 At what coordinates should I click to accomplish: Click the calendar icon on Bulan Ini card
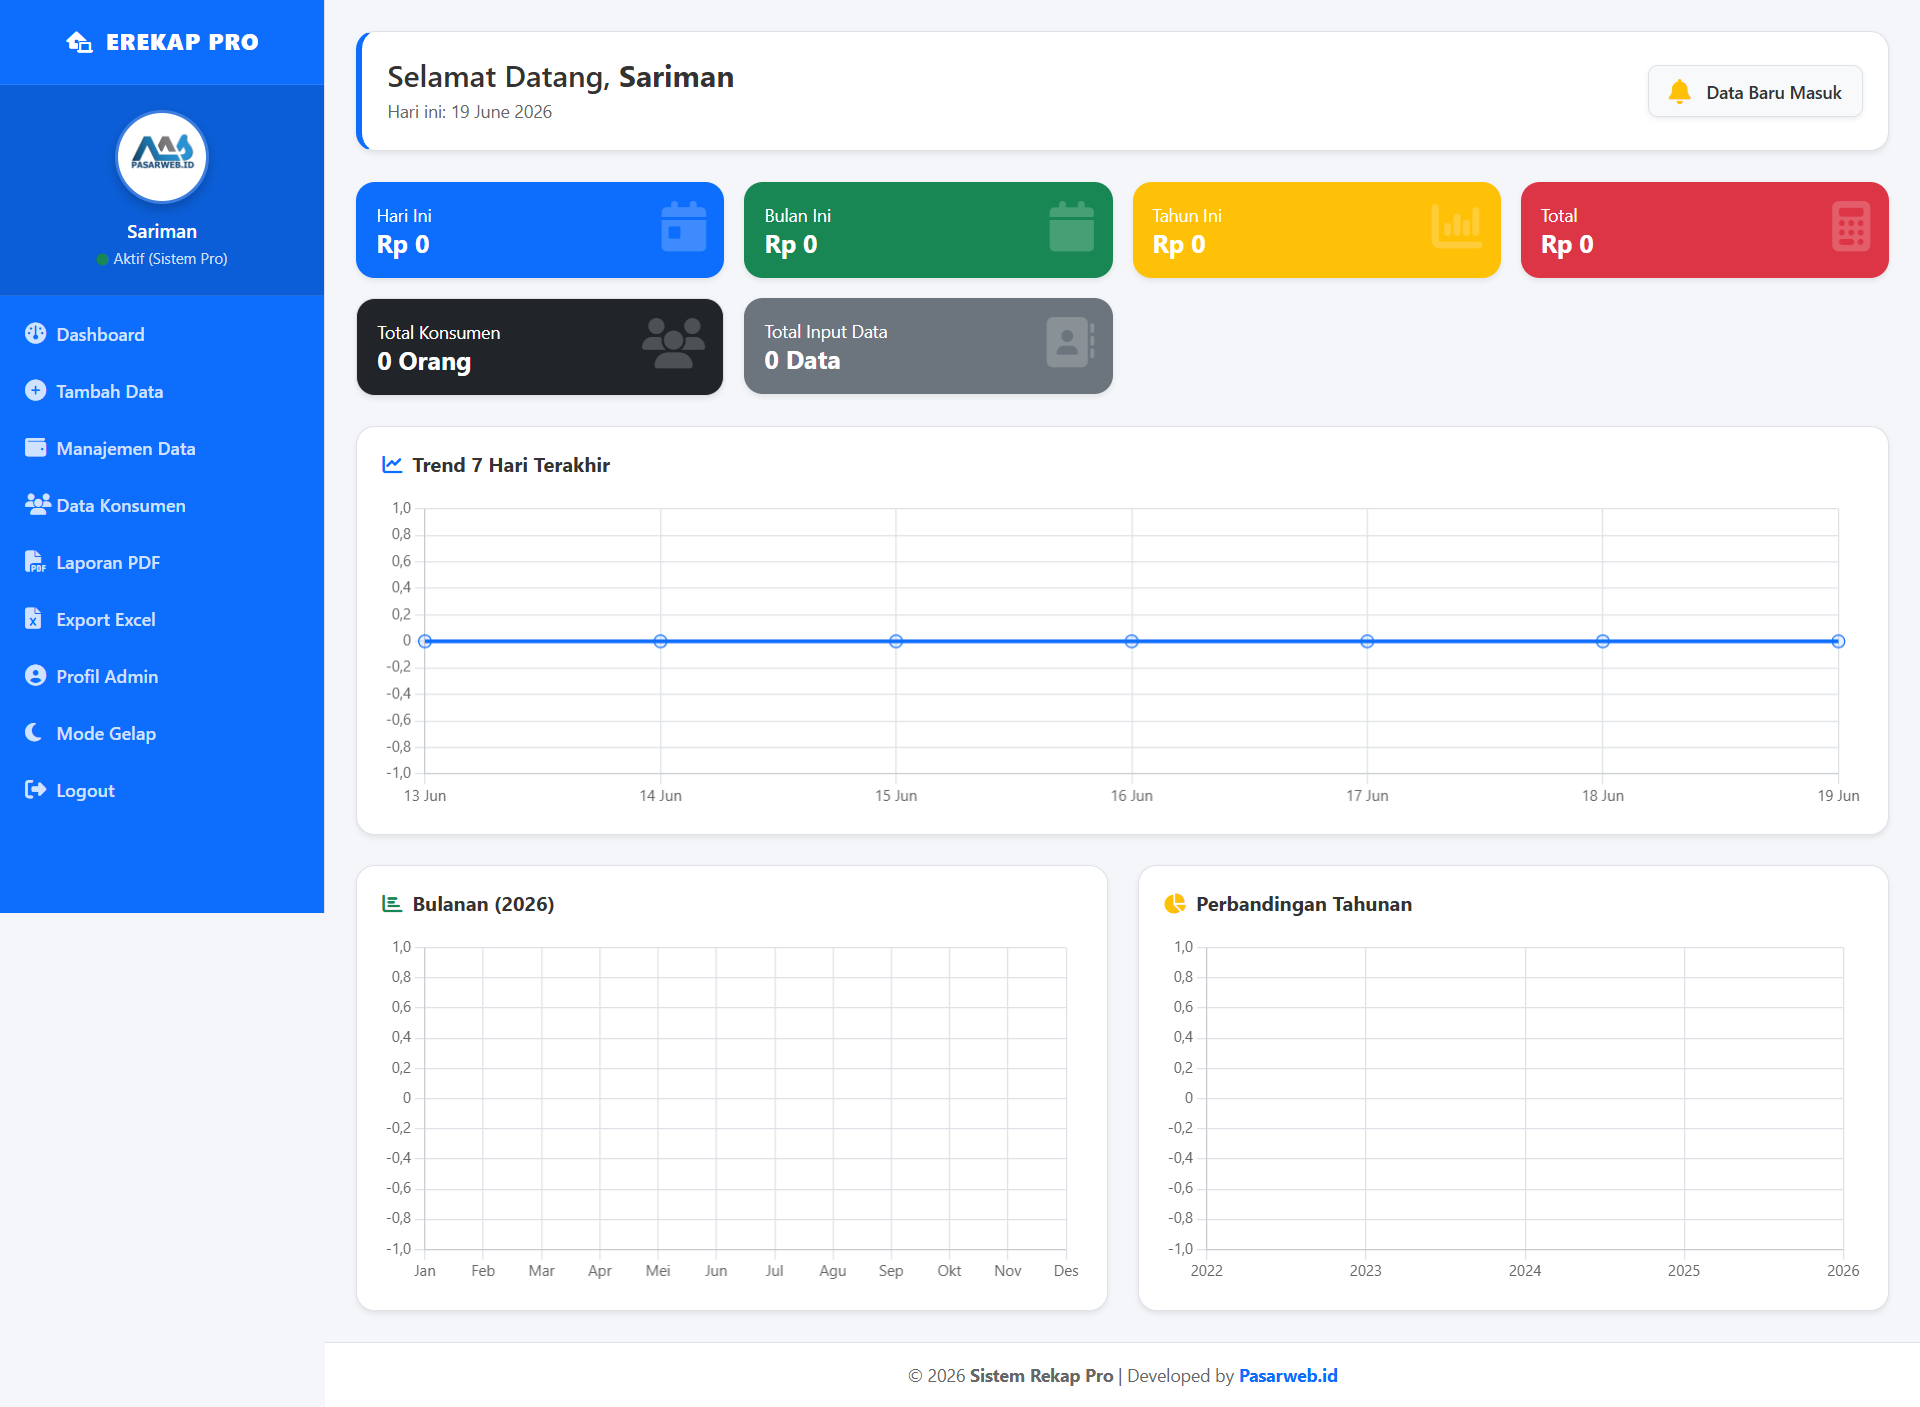(1072, 227)
